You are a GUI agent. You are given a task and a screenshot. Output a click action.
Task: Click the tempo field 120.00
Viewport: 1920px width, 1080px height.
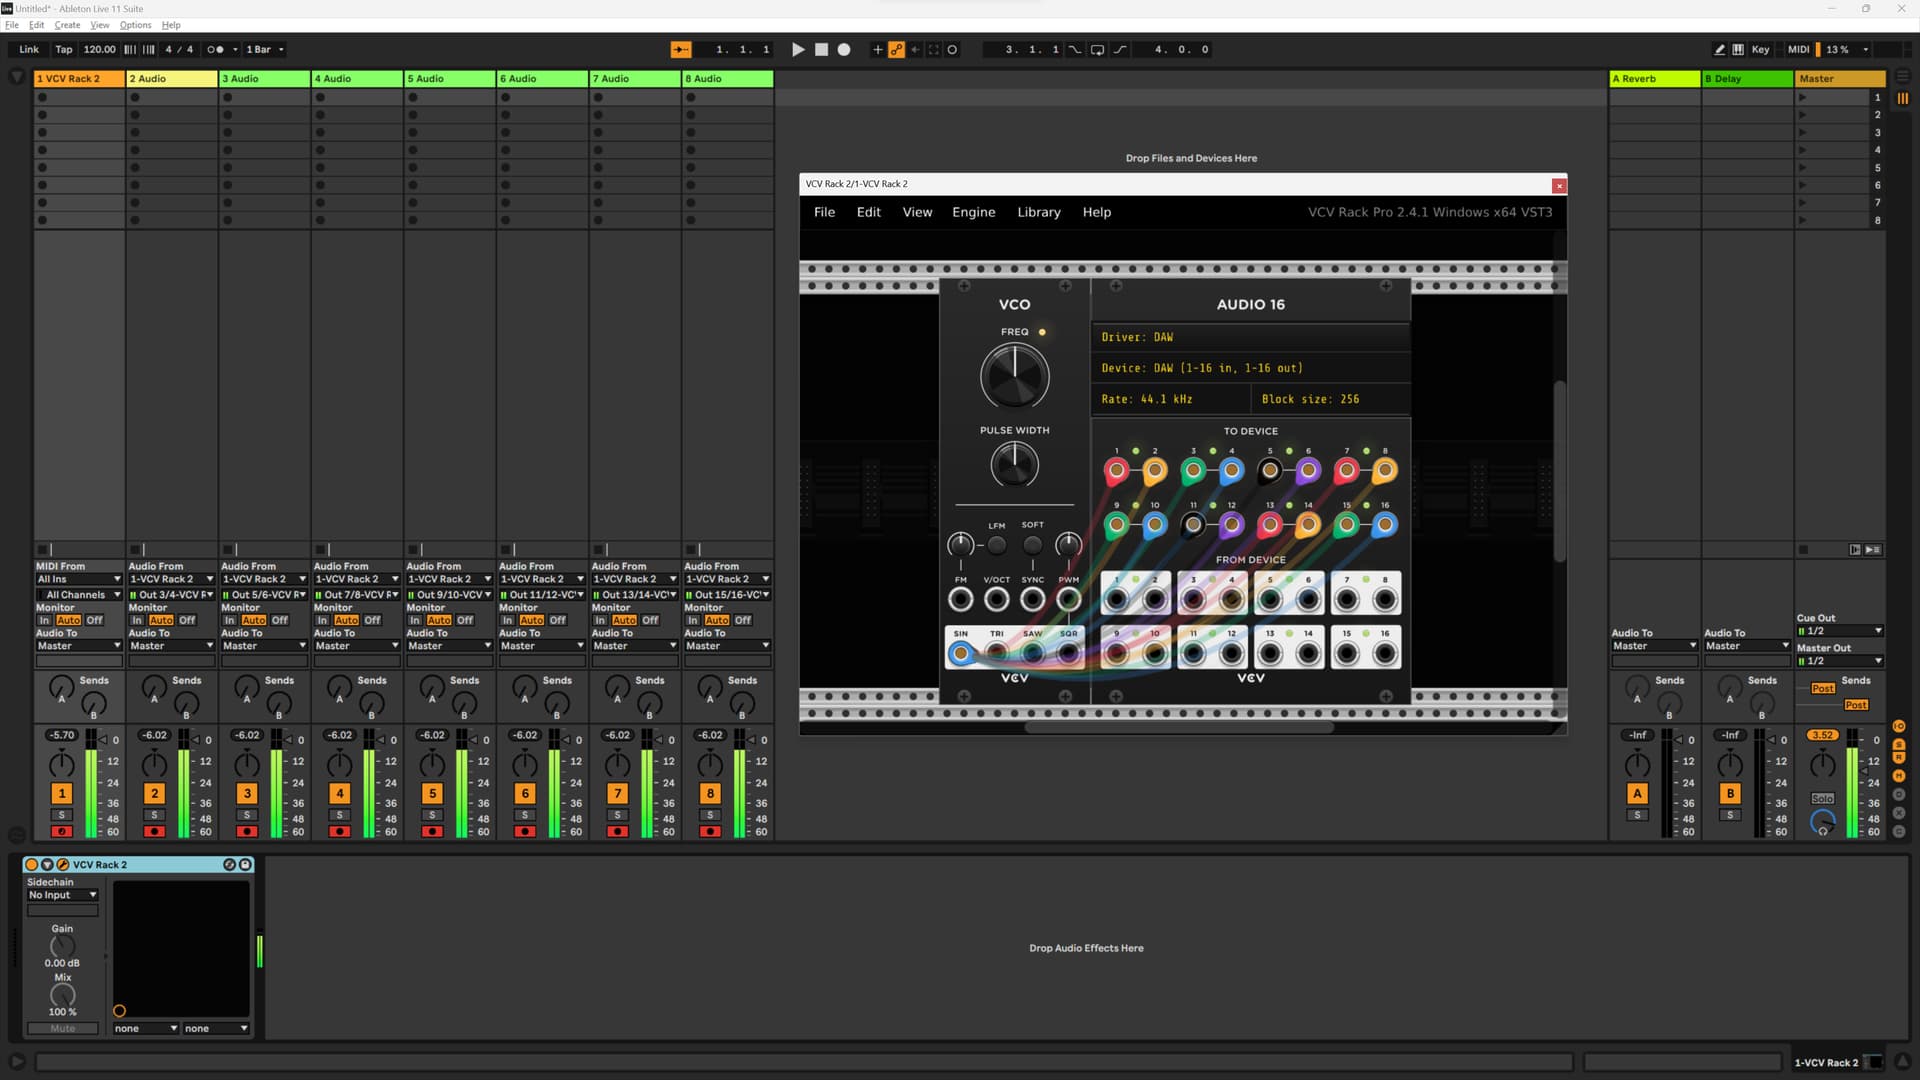pos(99,49)
